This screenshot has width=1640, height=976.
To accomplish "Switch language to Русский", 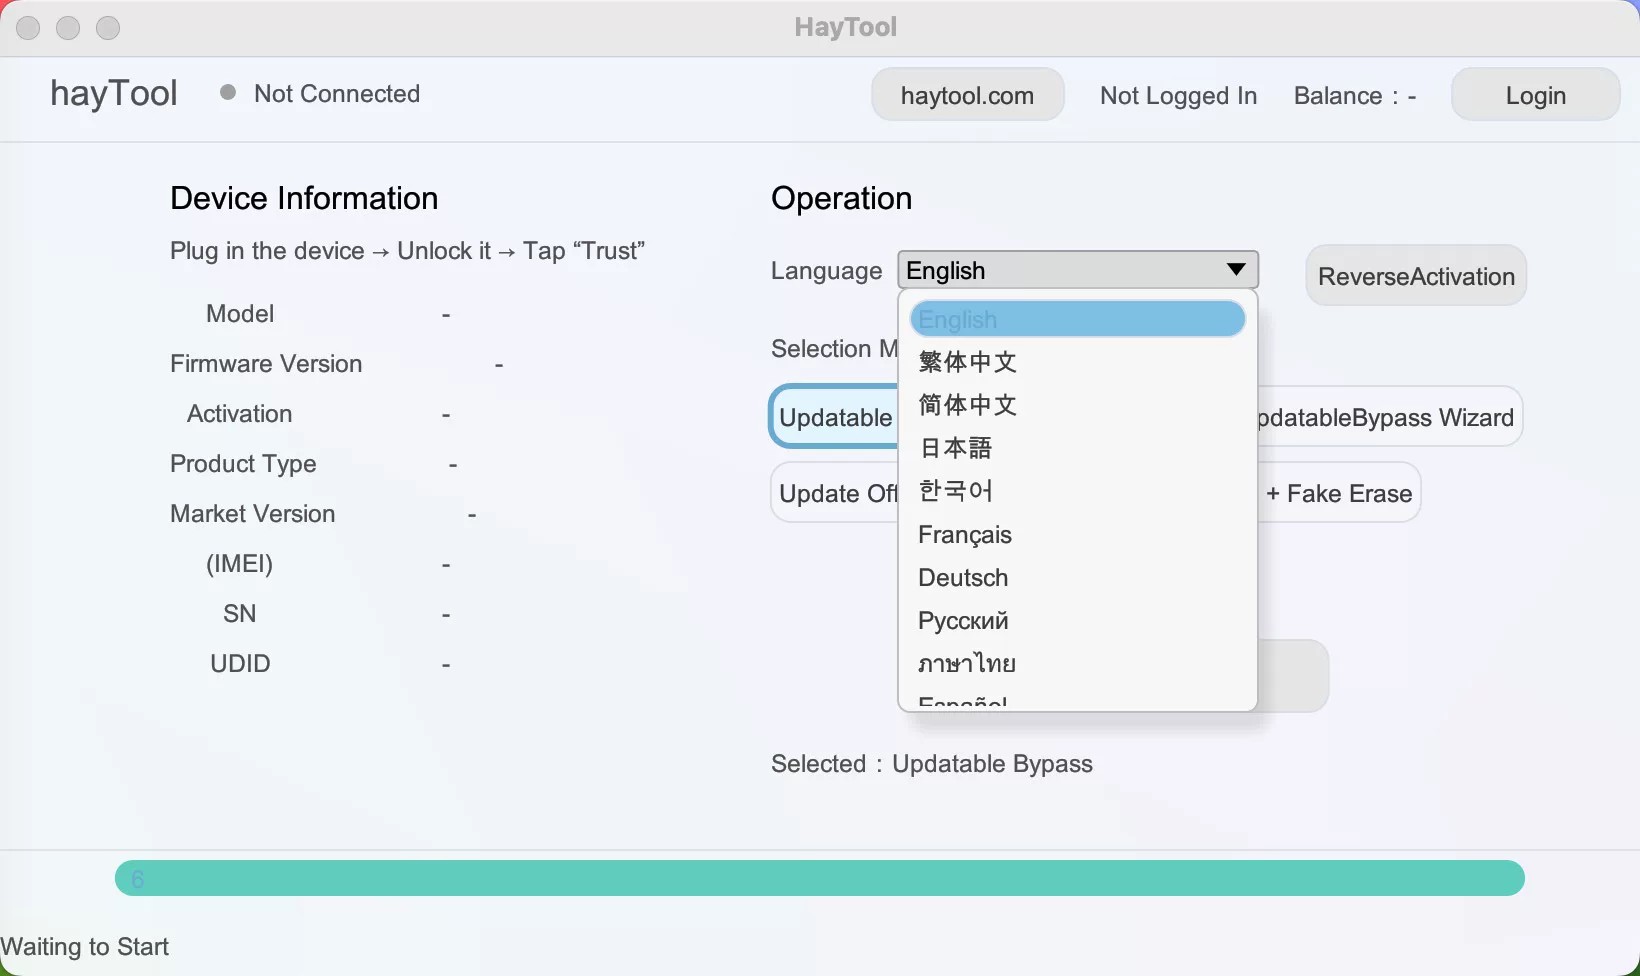I will click(963, 621).
